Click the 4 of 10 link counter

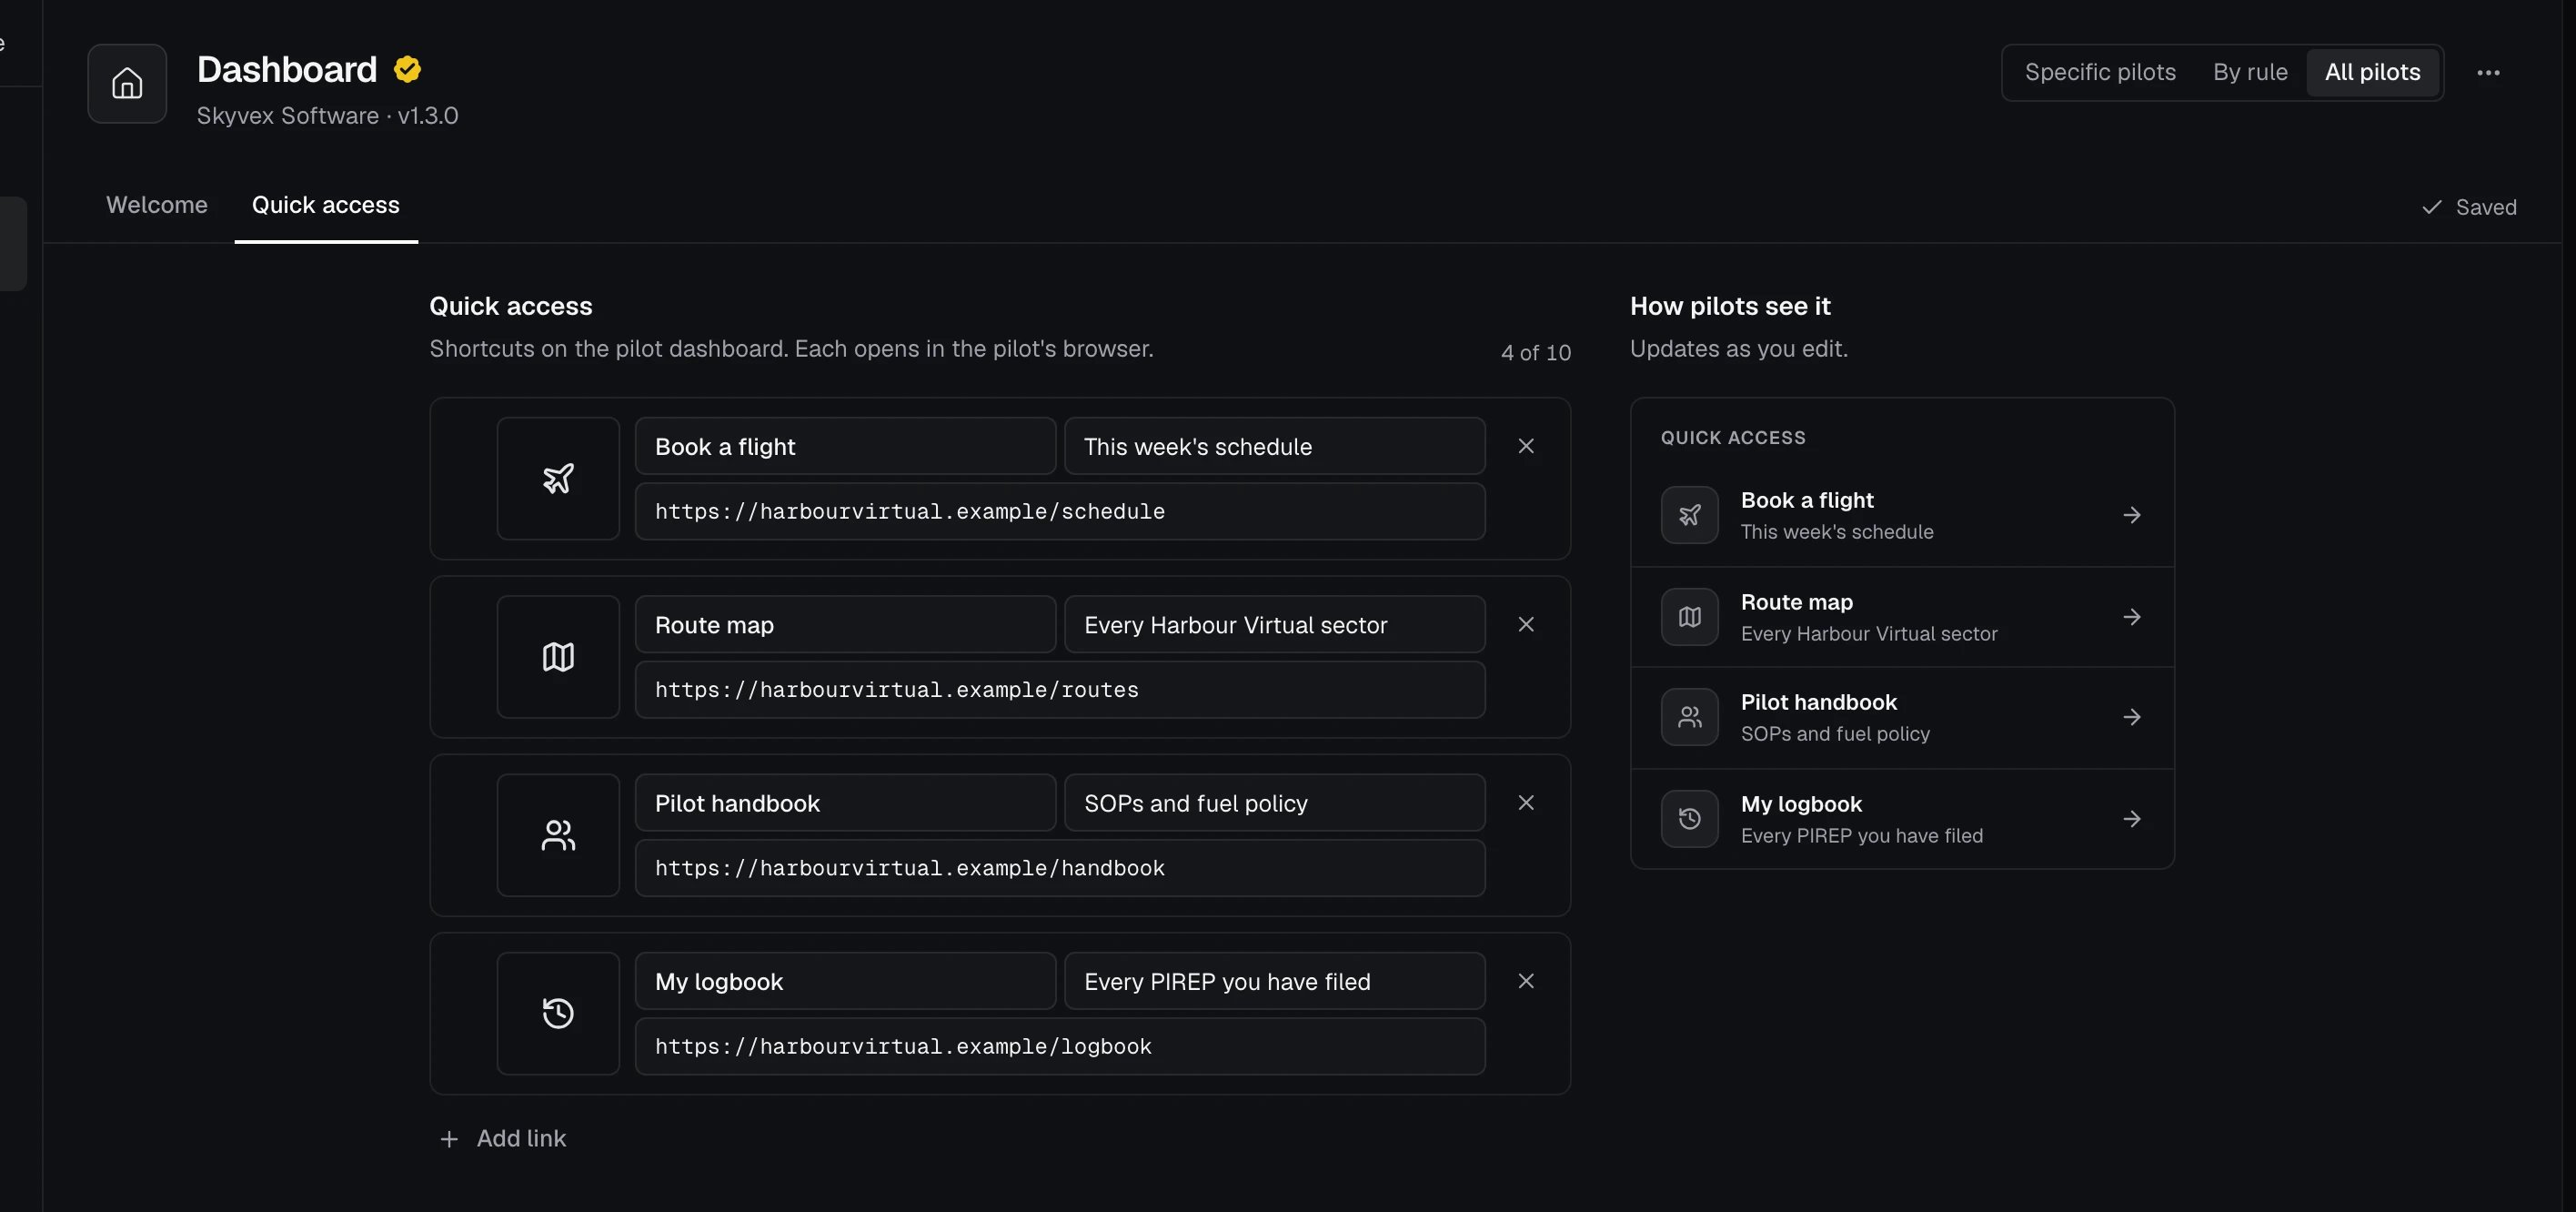pos(1536,352)
